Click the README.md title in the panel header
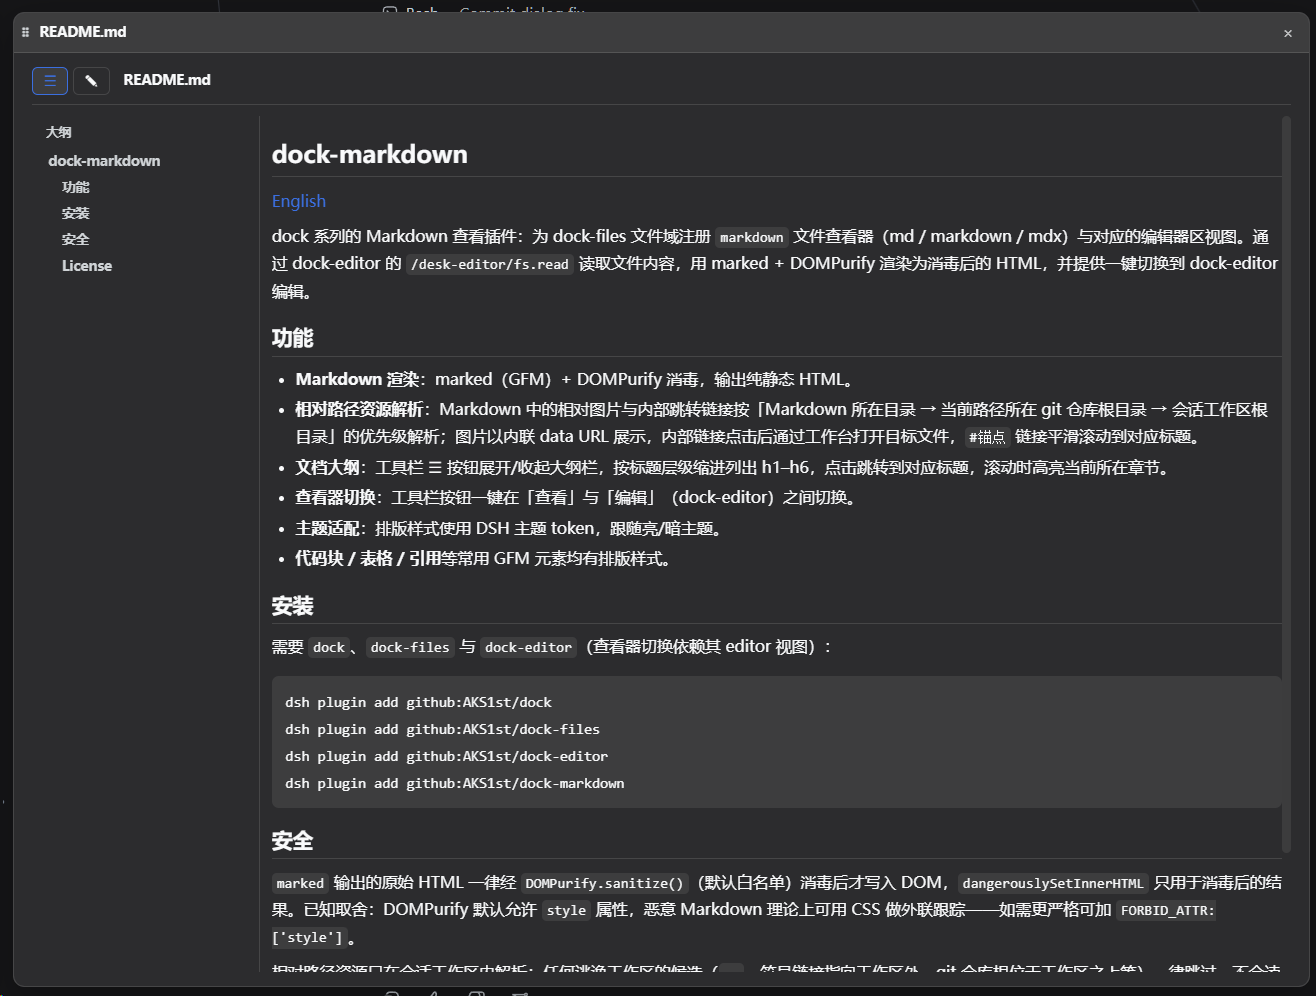Screen dimensions: 1316x996 [x=83, y=32]
